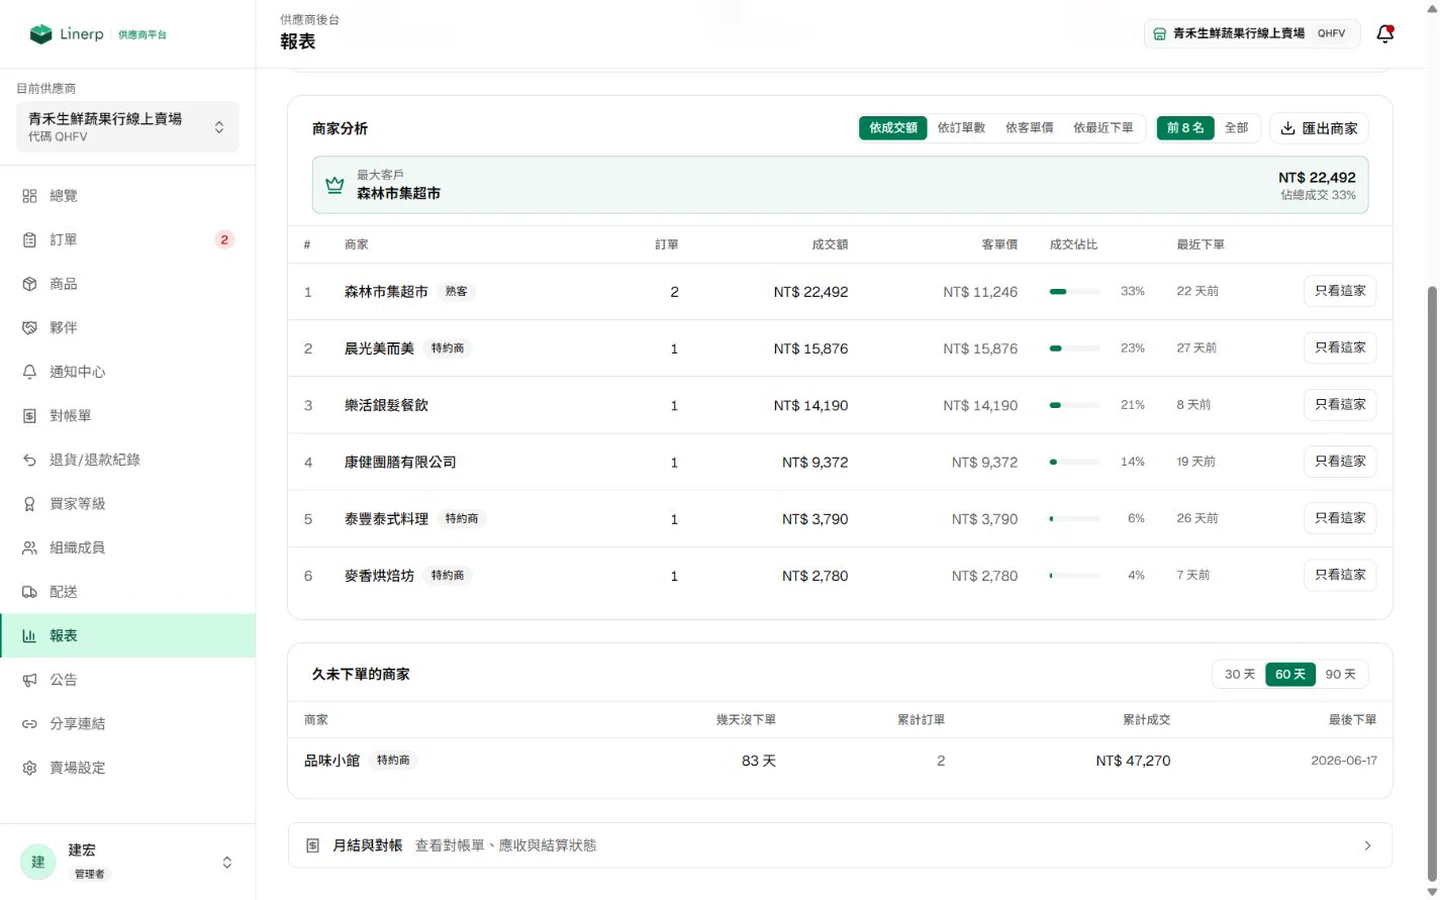Click NT$ 47,270 cumulative amount
Image resolution: width=1440 pixels, height=900 pixels.
coord(1132,761)
